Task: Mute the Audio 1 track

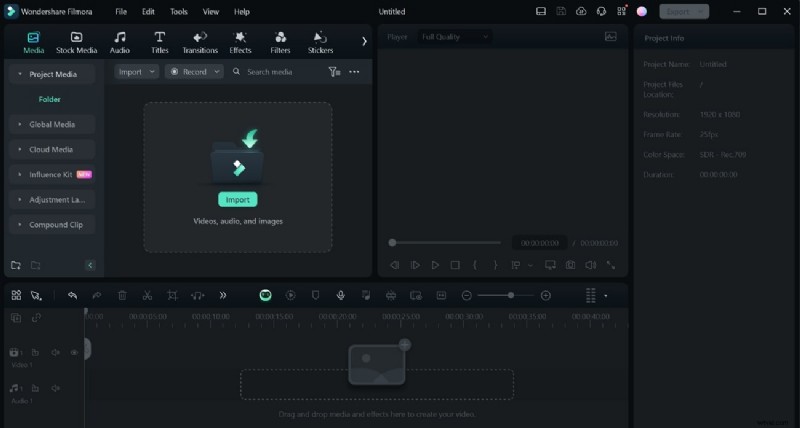Action: click(55, 388)
